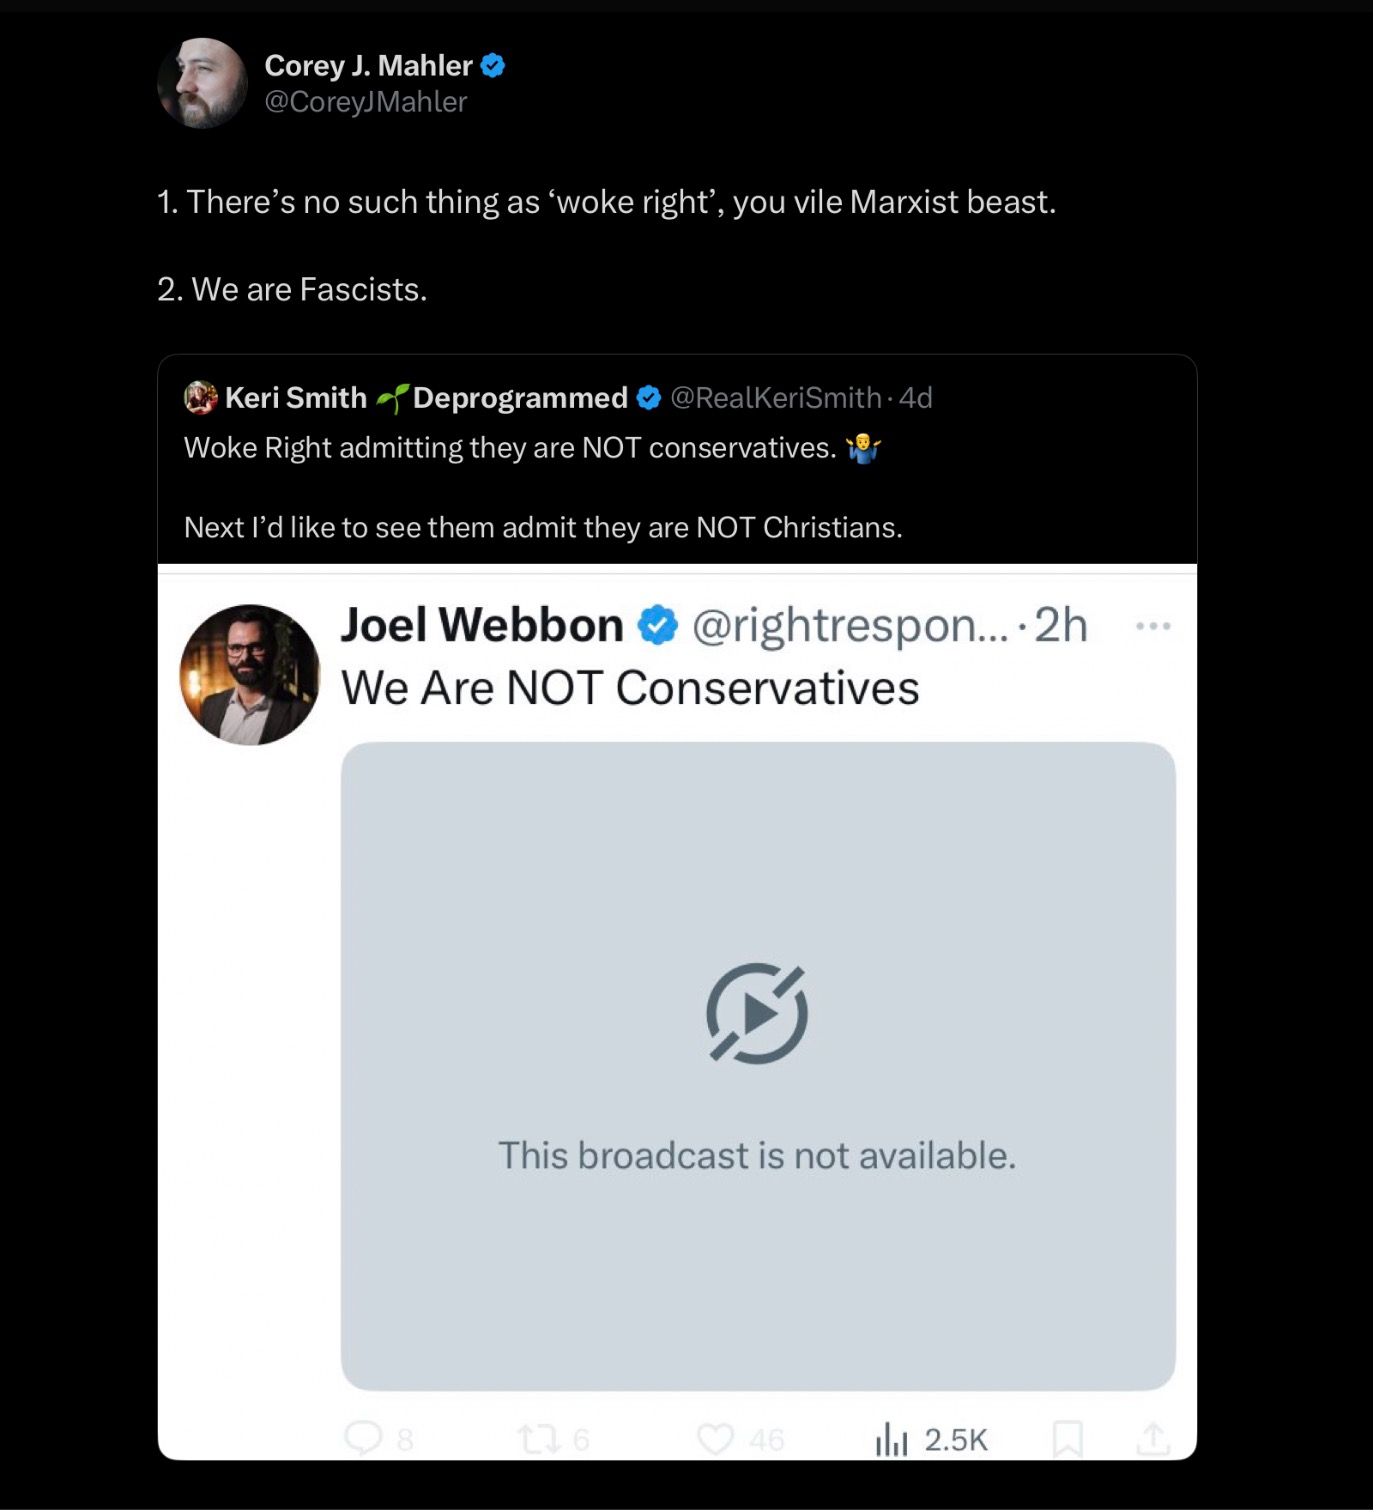Like the post with the heart icon
The width and height of the screenshot is (1373, 1510).
click(x=715, y=1439)
